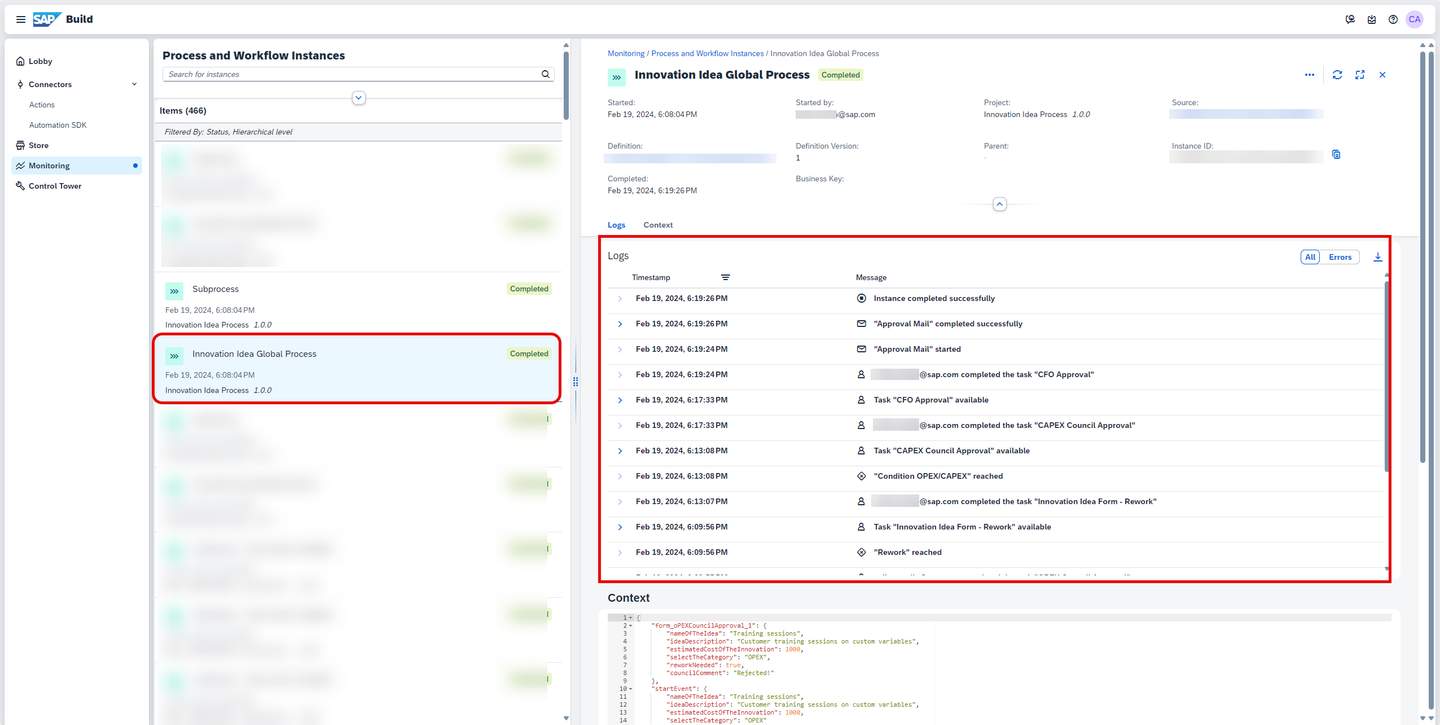1440x725 pixels.
Task: Open the Timestamp column sort icon
Action: coord(726,277)
